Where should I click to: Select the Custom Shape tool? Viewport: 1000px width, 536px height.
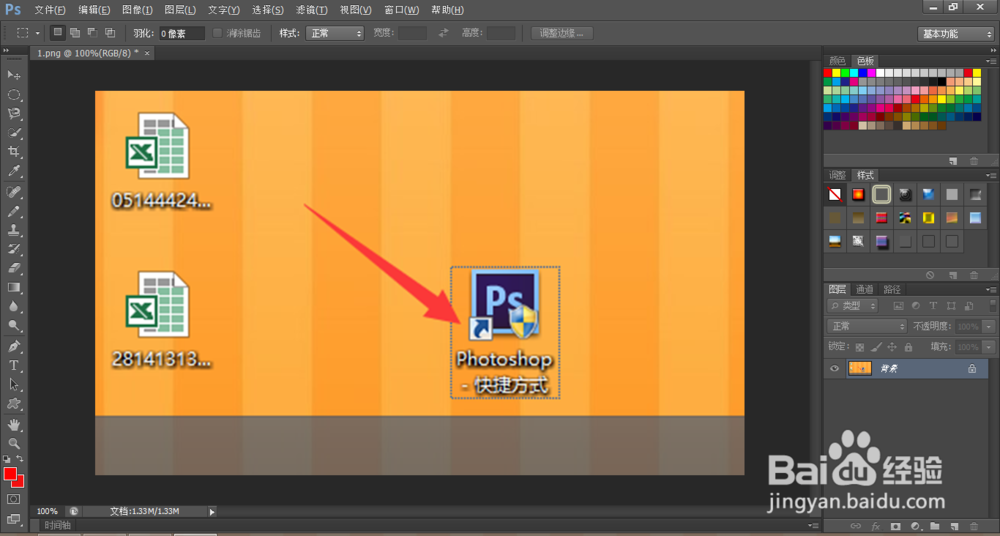click(13, 404)
